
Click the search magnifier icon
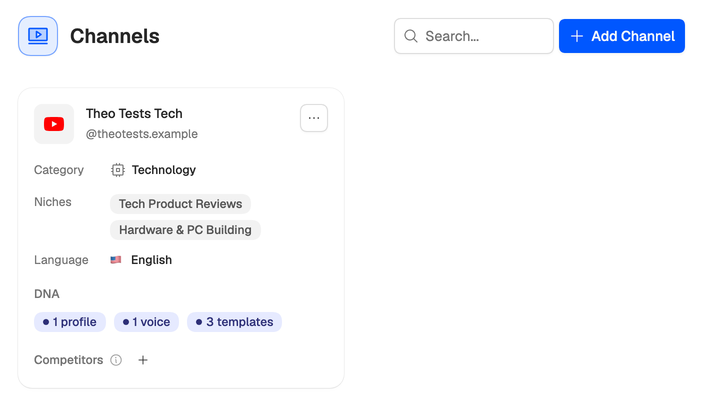point(411,36)
